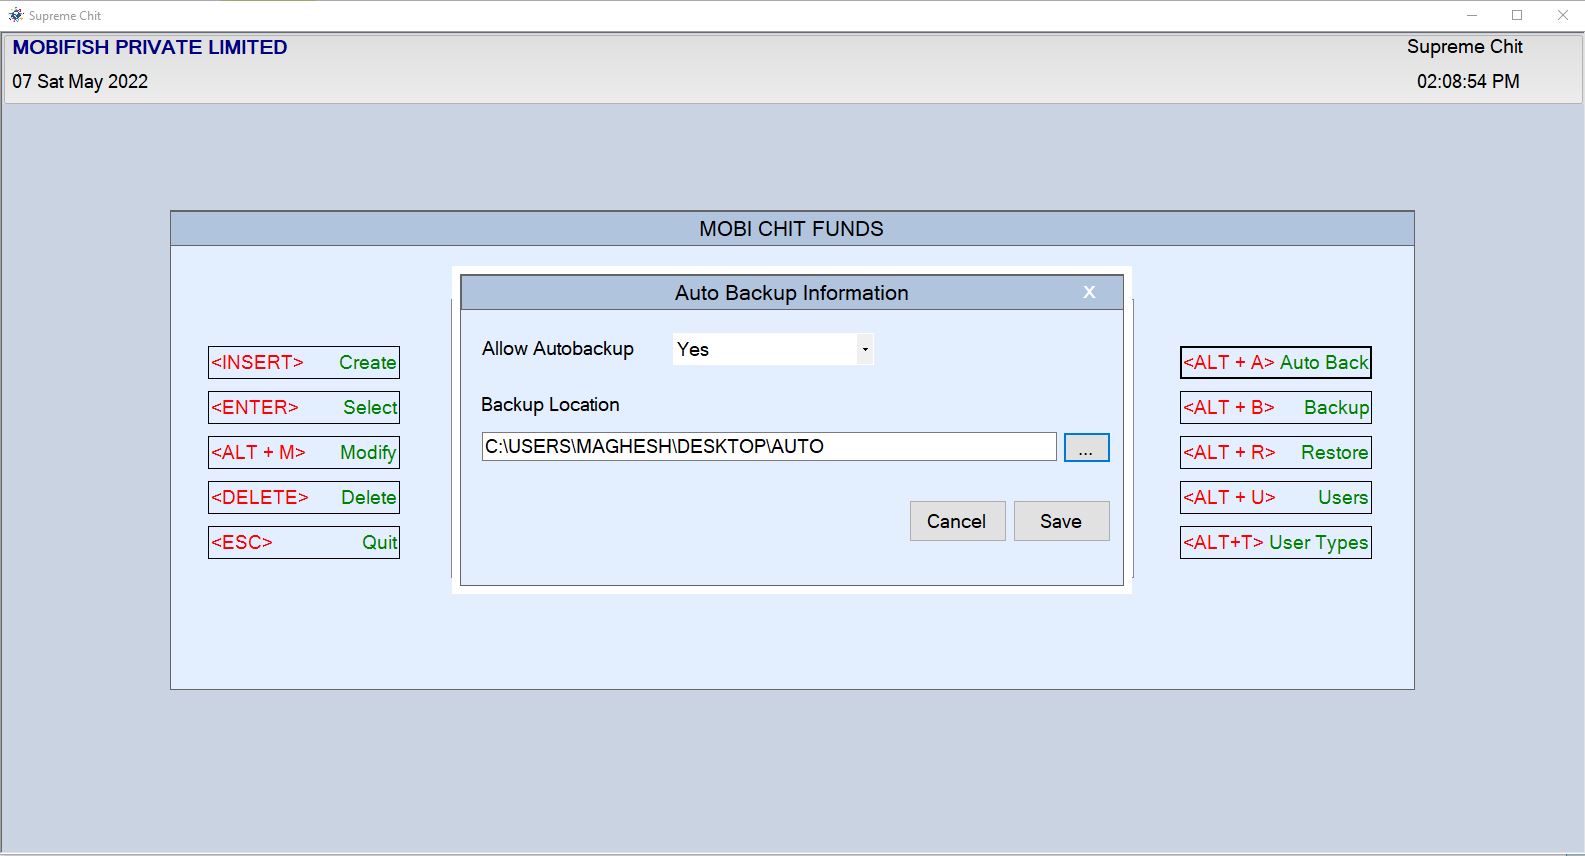
Task: Minimize the Supreme Chit window
Action: [1472, 15]
